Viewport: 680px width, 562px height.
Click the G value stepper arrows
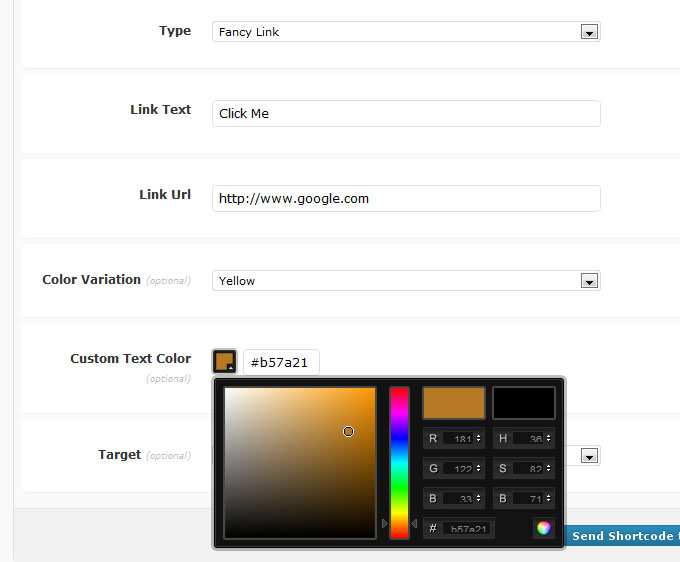coord(478,468)
